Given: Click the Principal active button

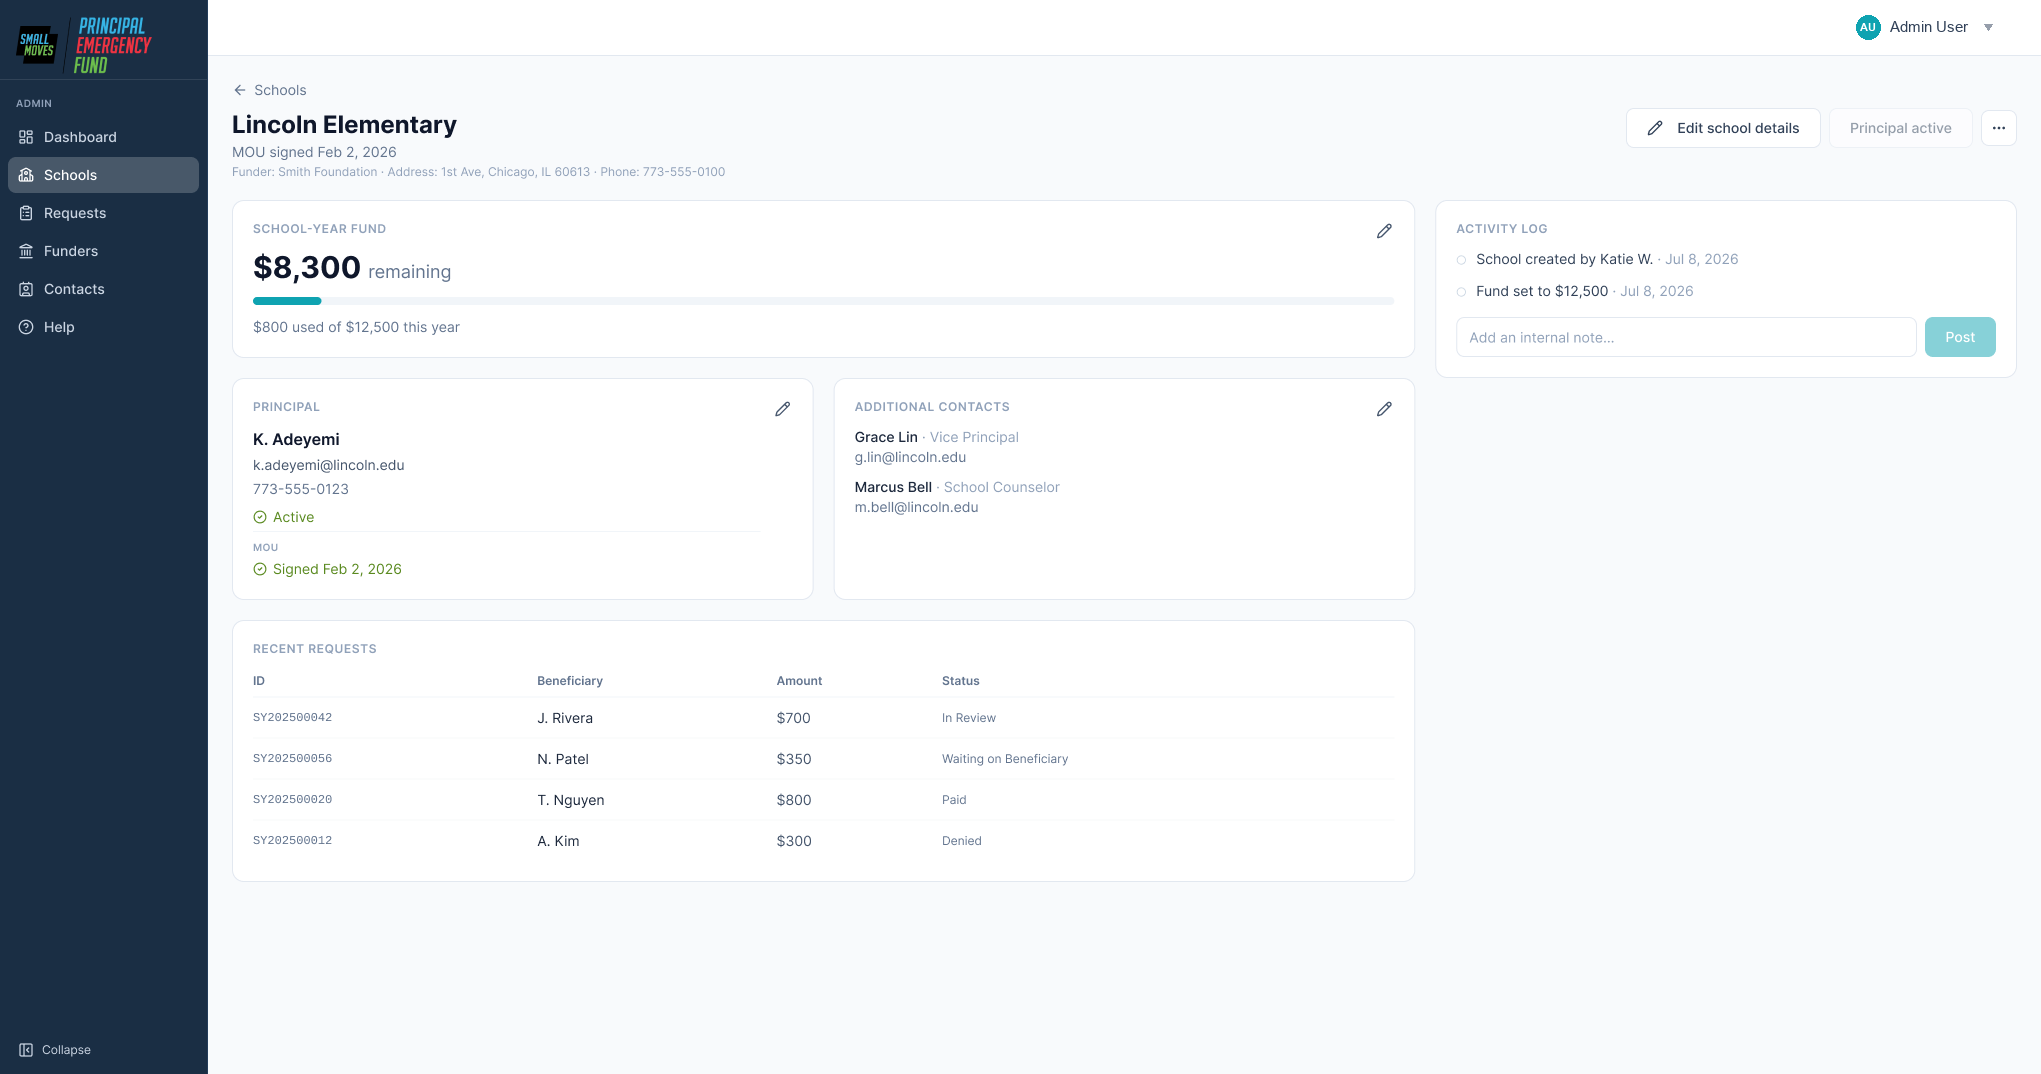Looking at the screenshot, I should pos(1900,128).
